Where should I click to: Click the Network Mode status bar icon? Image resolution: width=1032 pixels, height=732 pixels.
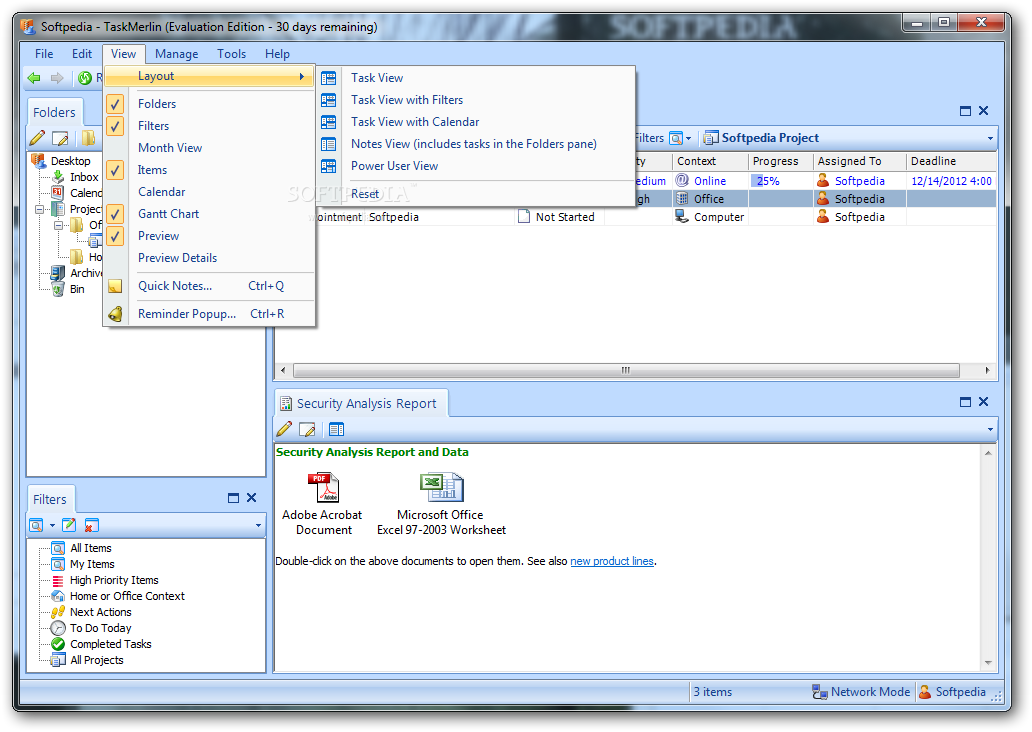click(x=819, y=692)
